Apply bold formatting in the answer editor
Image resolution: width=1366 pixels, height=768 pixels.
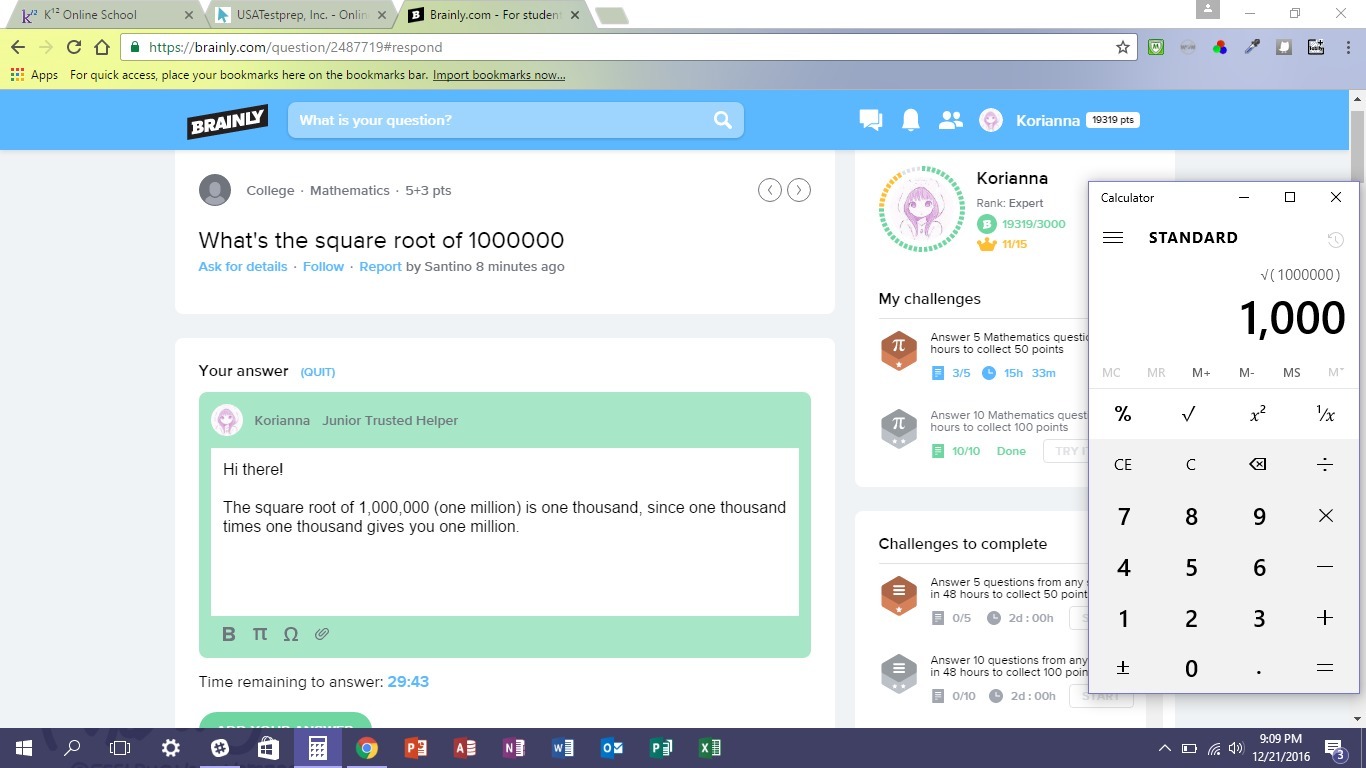click(x=228, y=634)
